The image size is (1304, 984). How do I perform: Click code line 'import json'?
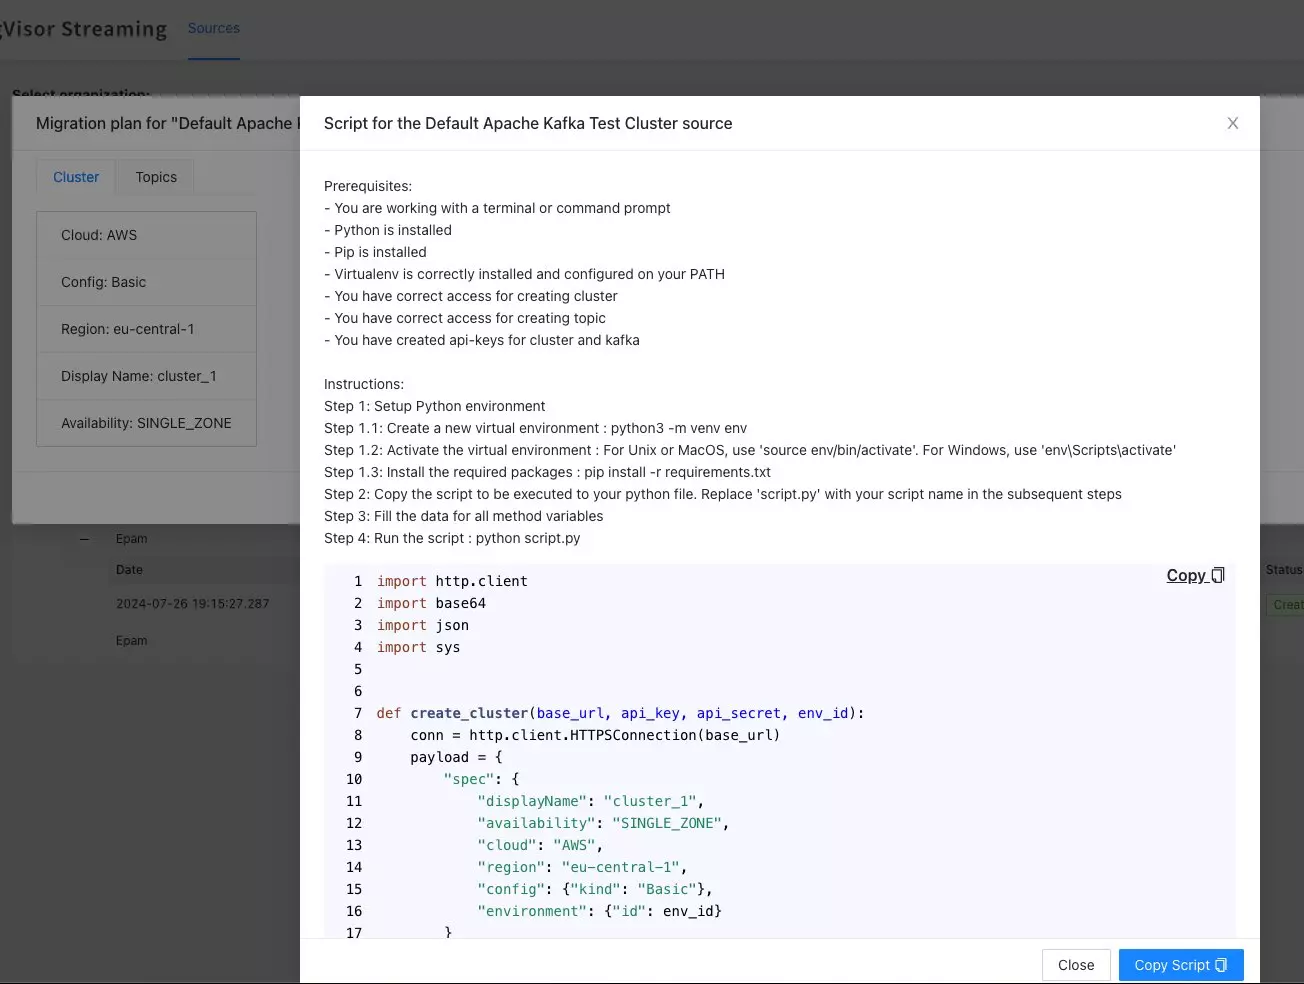[423, 625]
